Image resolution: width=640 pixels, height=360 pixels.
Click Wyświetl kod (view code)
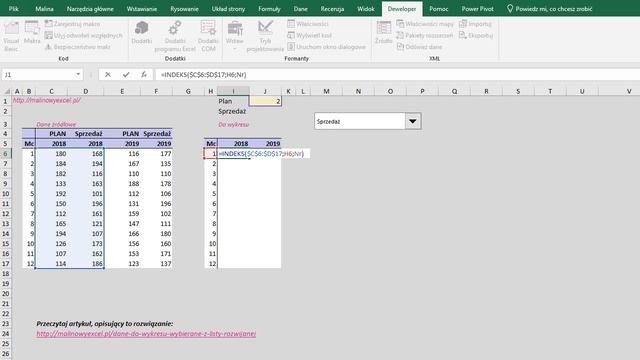coord(309,36)
